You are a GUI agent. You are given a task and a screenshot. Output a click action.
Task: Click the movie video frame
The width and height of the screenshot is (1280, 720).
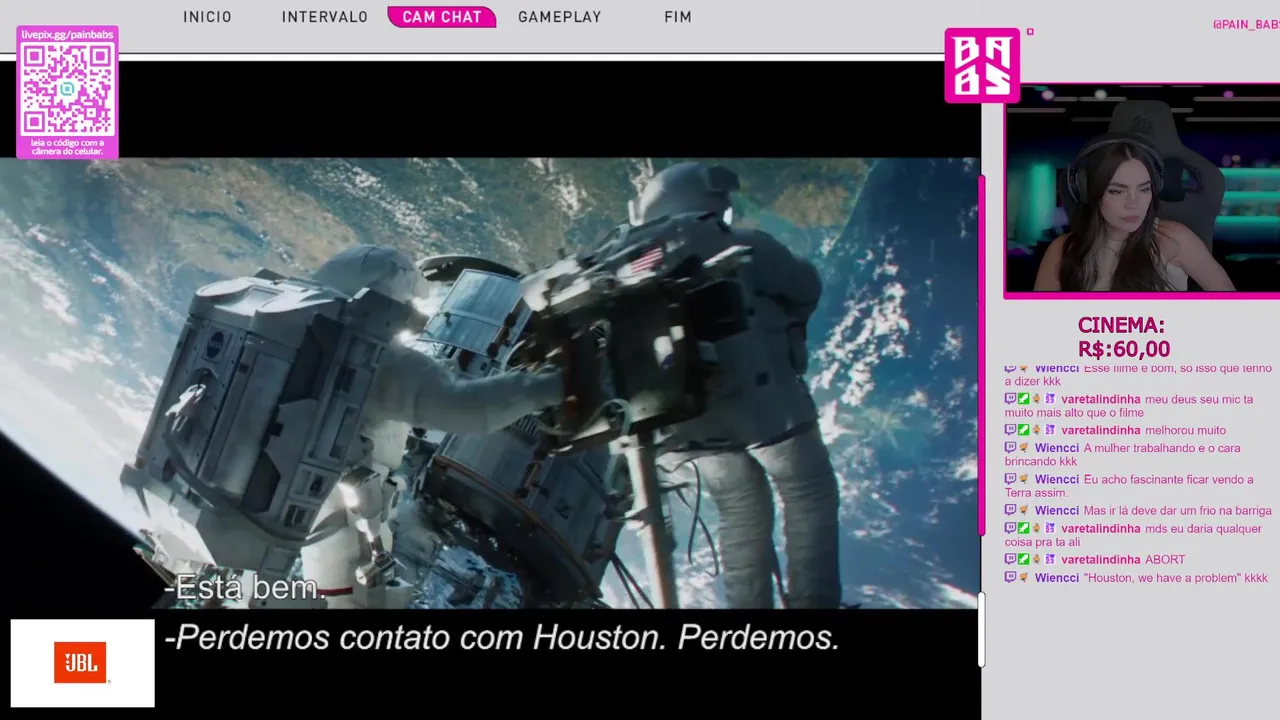[x=489, y=383]
